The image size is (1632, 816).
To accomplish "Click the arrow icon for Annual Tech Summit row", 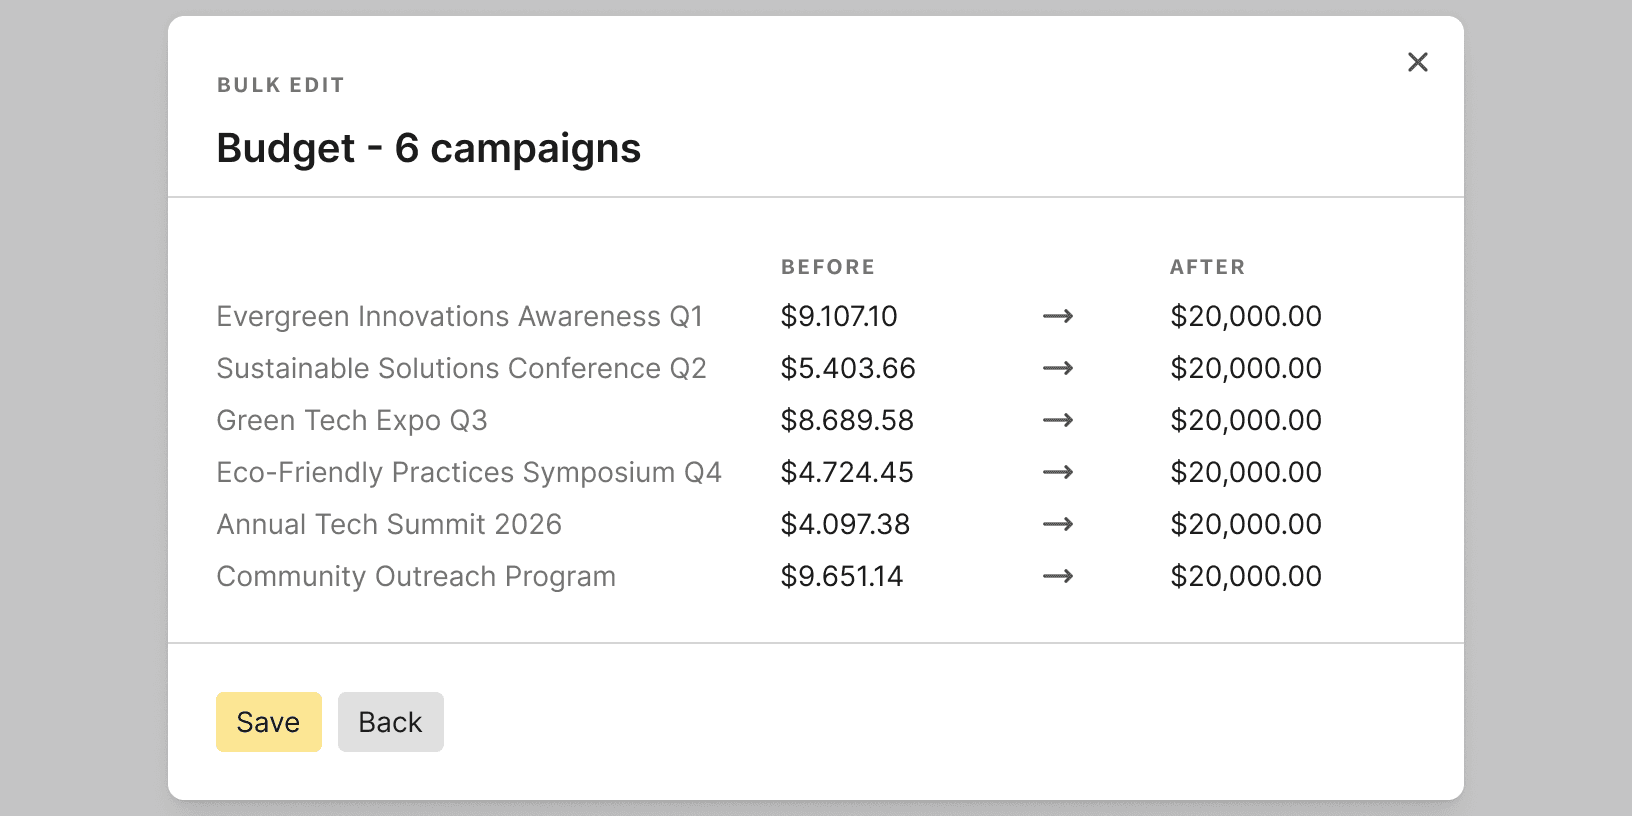I will [1058, 524].
